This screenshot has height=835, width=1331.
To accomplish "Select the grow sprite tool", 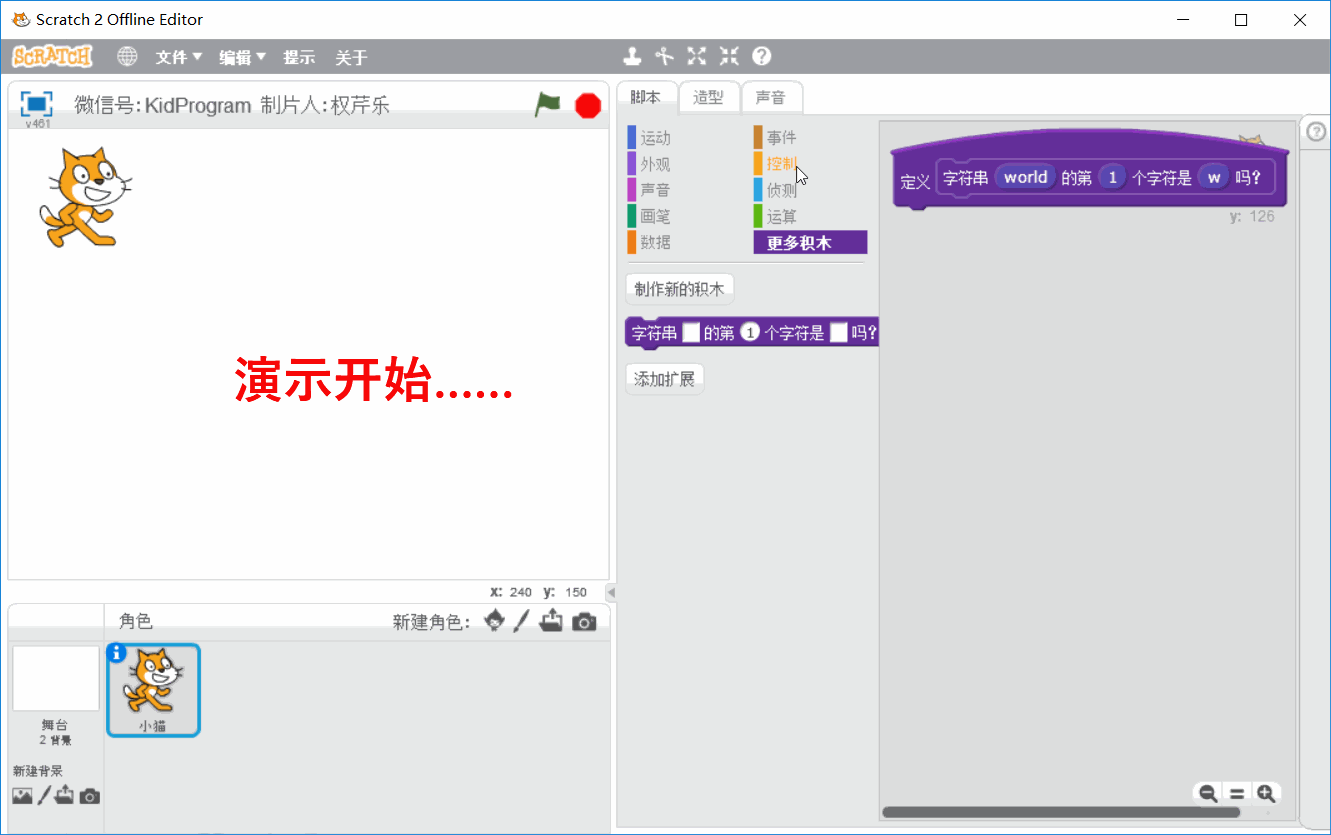I will point(697,56).
